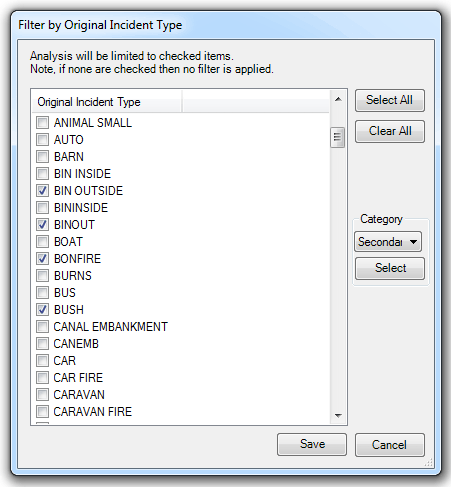Image resolution: width=451 pixels, height=487 pixels.
Task: Tick the CAR FIRE checkbox
Action: click(x=43, y=378)
